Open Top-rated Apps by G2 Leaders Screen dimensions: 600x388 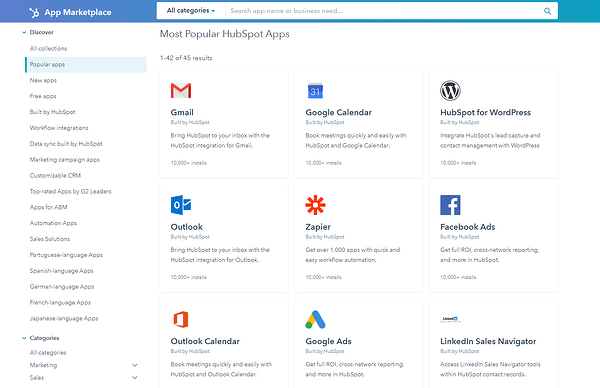pos(70,192)
